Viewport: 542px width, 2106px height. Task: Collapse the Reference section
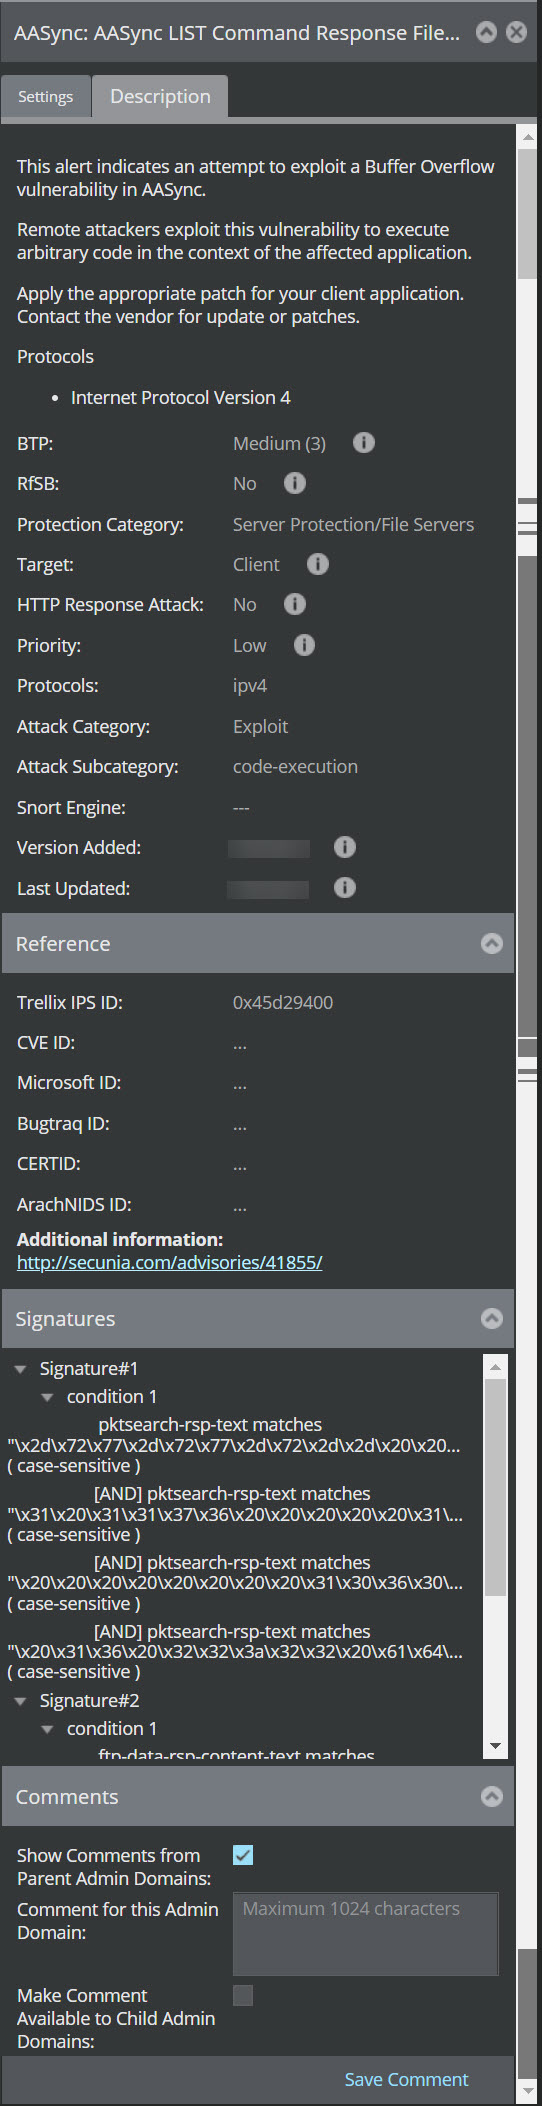[x=491, y=943]
